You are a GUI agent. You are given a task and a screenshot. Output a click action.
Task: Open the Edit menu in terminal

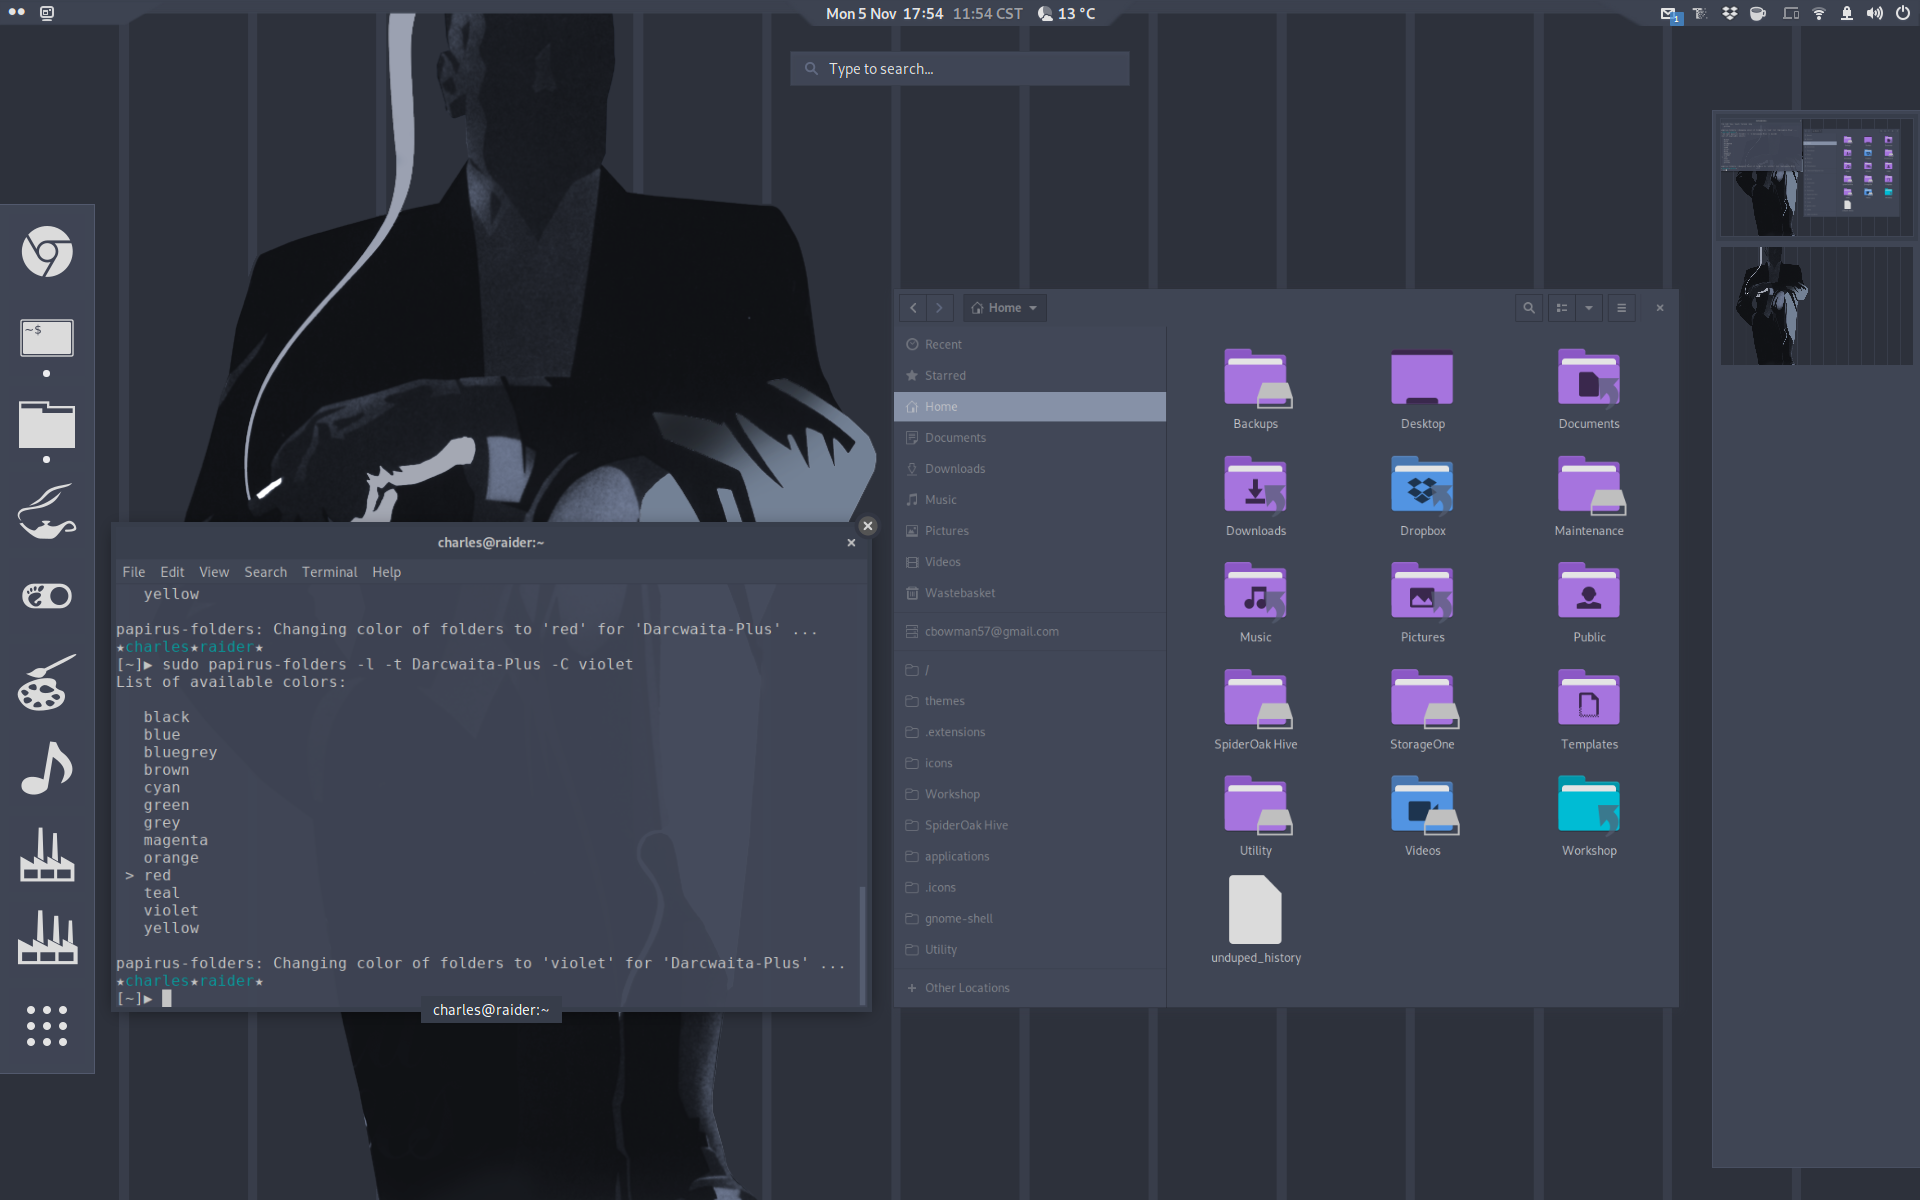click(x=172, y=572)
